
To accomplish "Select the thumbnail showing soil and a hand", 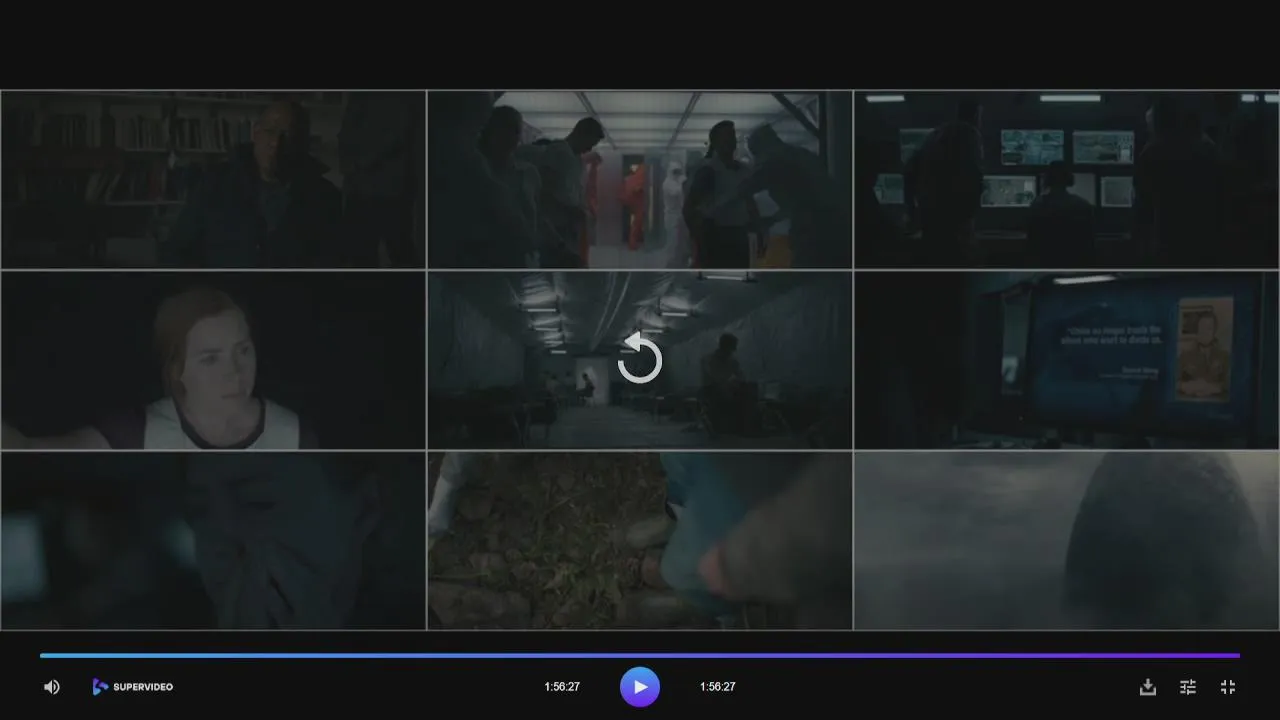I will coord(640,540).
